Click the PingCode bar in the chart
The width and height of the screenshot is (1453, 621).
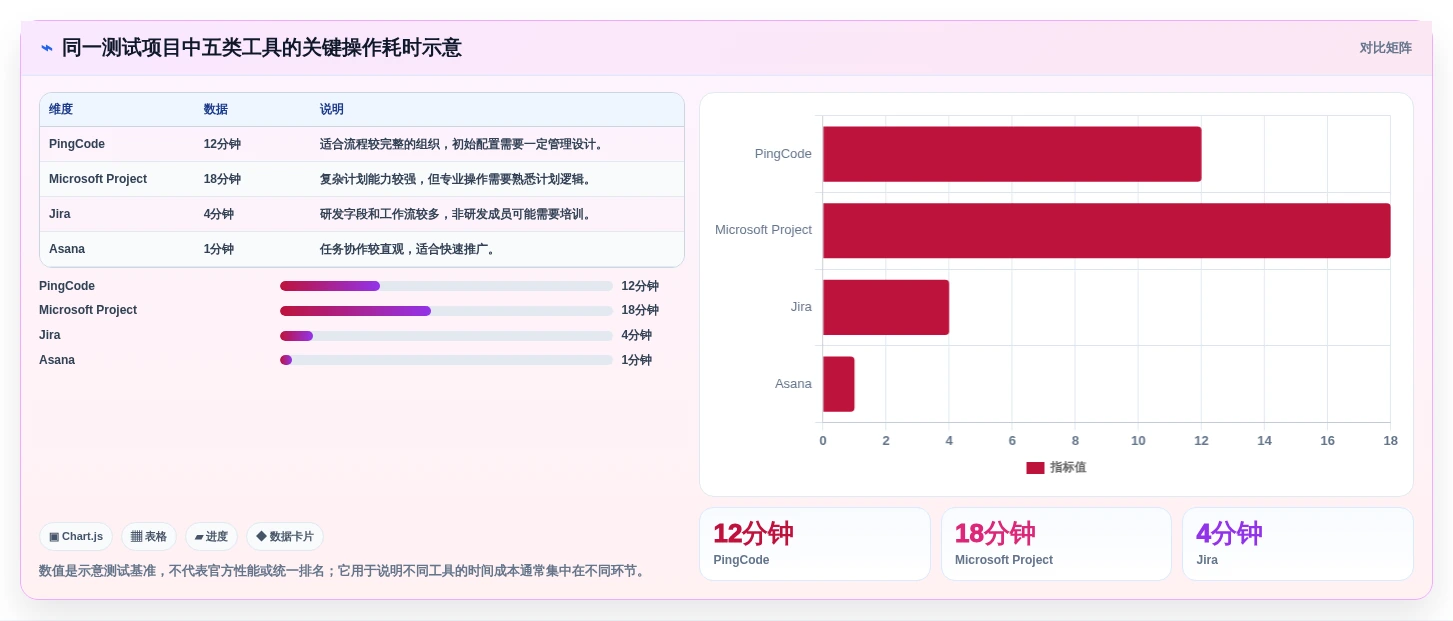click(1012, 154)
